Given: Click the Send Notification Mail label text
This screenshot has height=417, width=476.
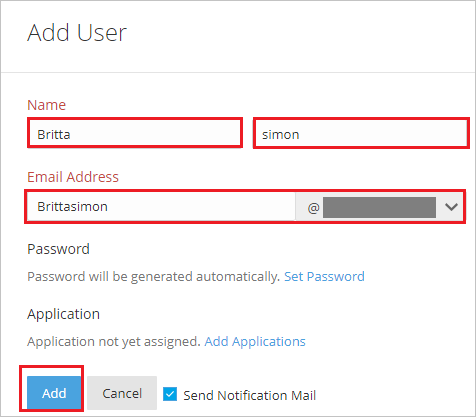Looking at the screenshot, I should tap(249, 396).
